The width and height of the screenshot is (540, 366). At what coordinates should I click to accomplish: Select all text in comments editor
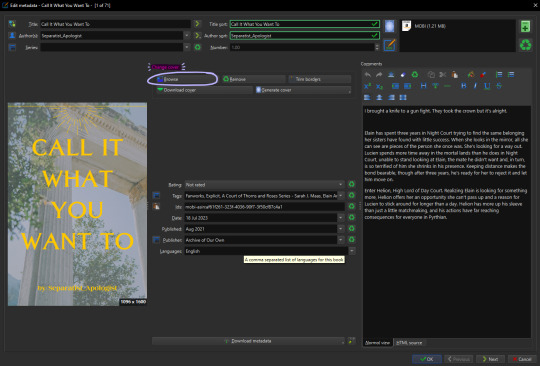pos(391,74)
